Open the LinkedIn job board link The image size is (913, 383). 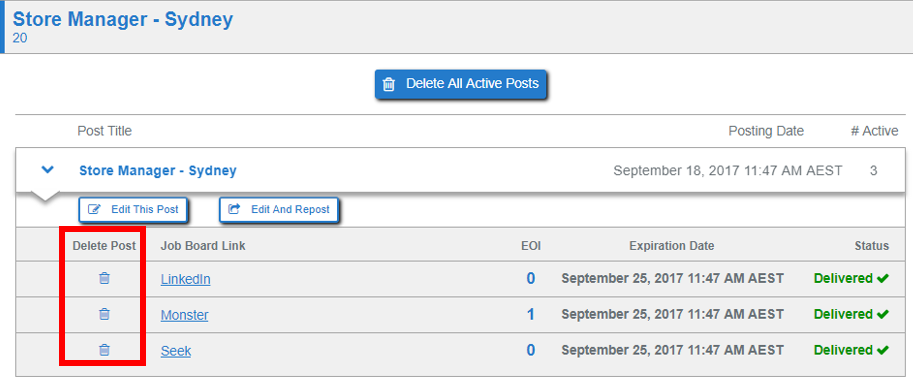(185, 279)
